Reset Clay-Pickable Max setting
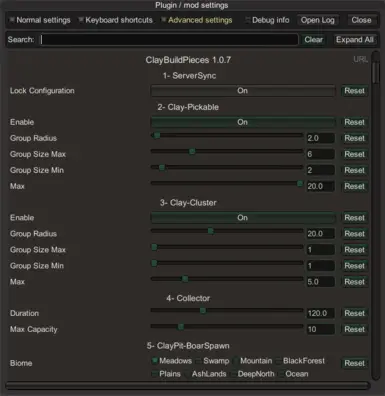This screenshot has width=385, height=396. pos(354,186)
